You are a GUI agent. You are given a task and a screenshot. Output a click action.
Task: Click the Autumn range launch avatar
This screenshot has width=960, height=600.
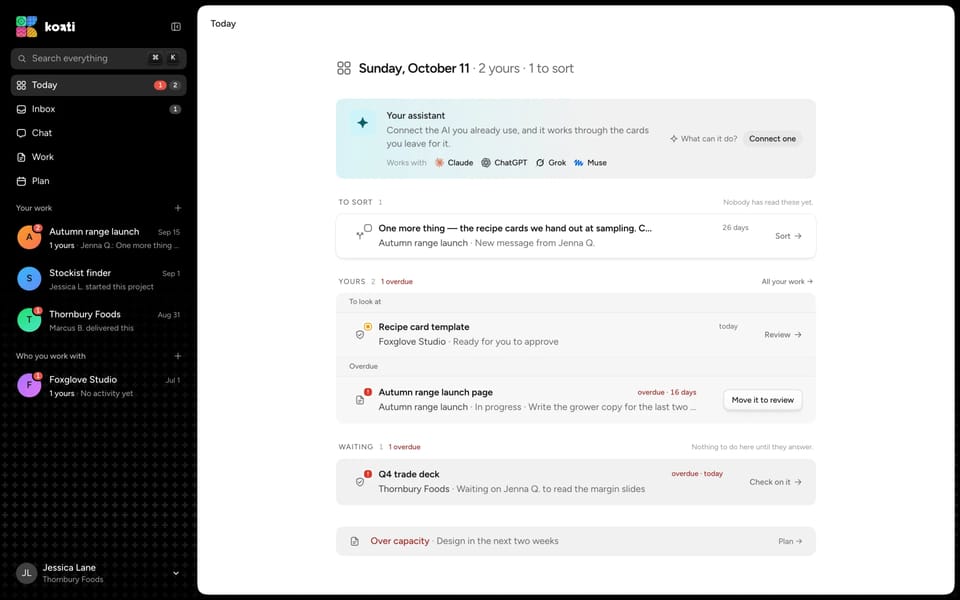(x=29, y=237)
